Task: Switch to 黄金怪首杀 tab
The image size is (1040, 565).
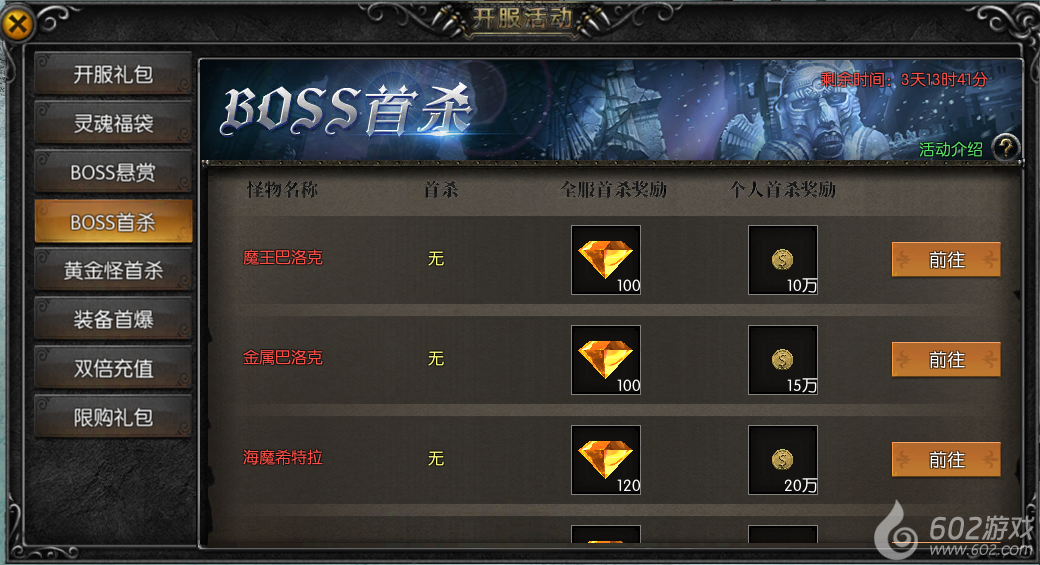Action: [x=113, y=271]
